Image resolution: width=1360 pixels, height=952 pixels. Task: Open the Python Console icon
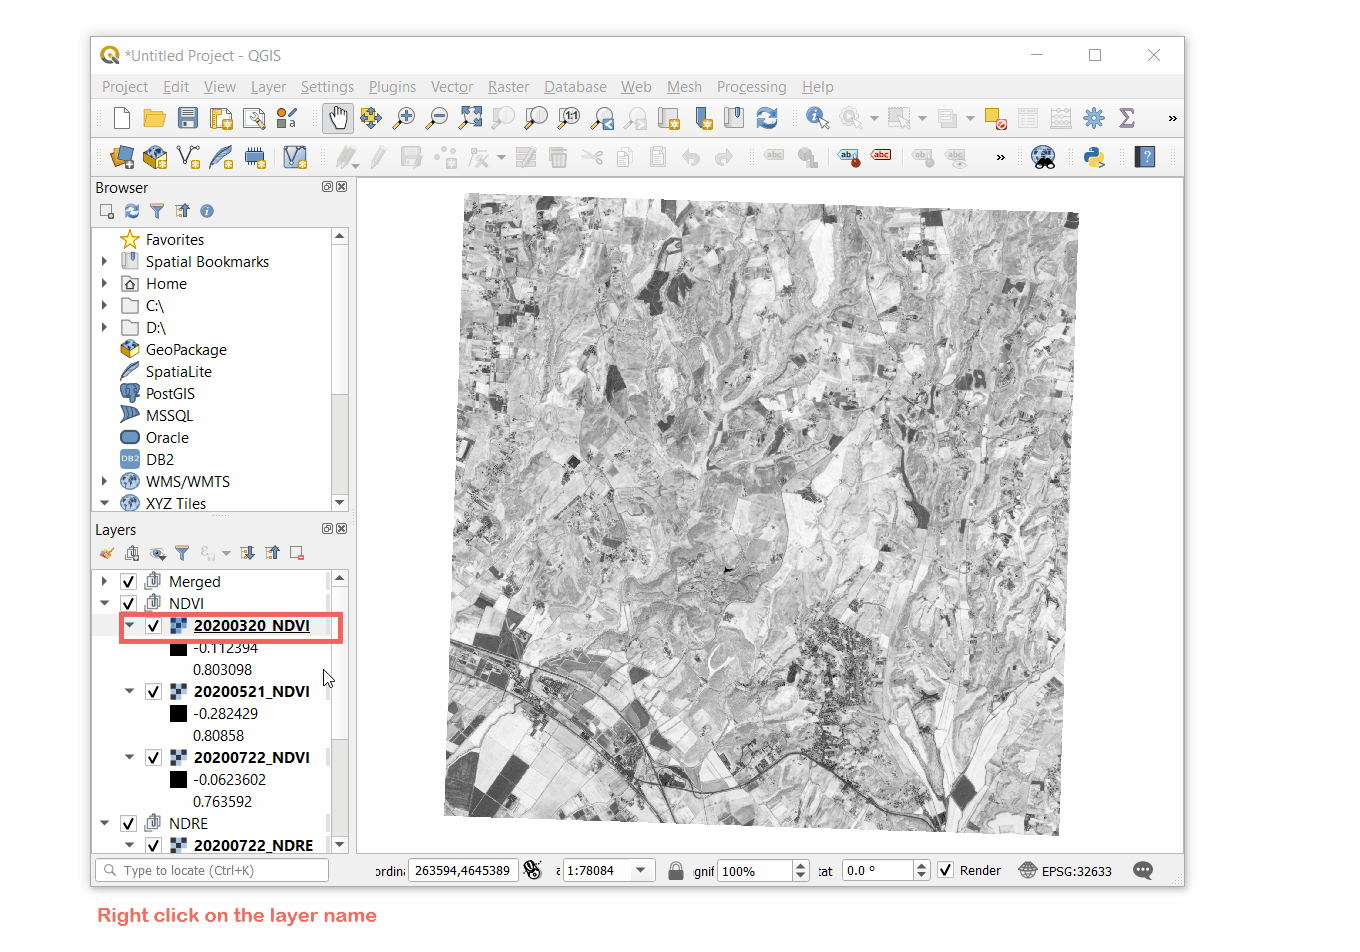pyautogui.click(x=1094, y=157)
